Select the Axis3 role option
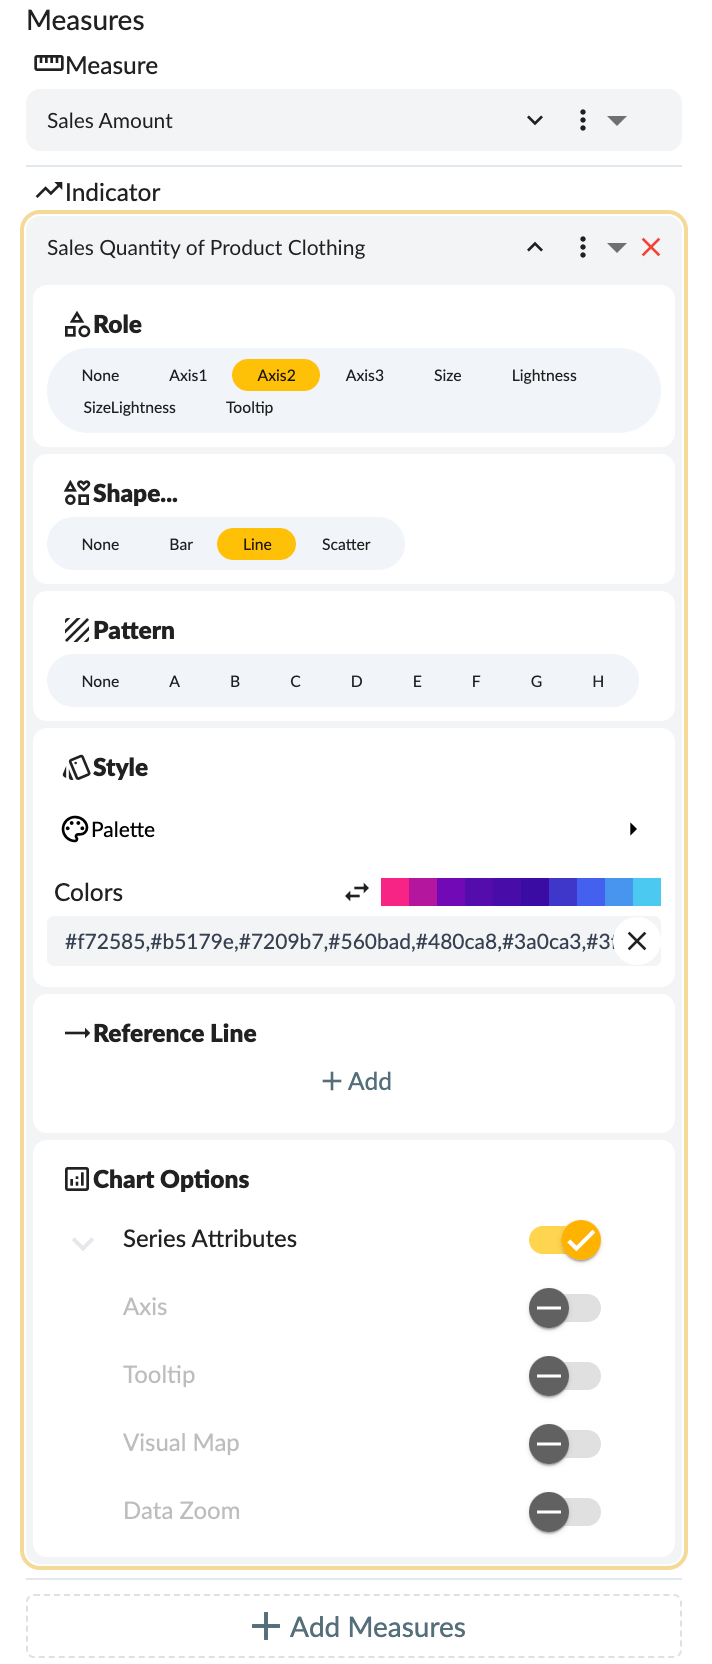This screenshot has width=712, height=1664. coord(365,376)
